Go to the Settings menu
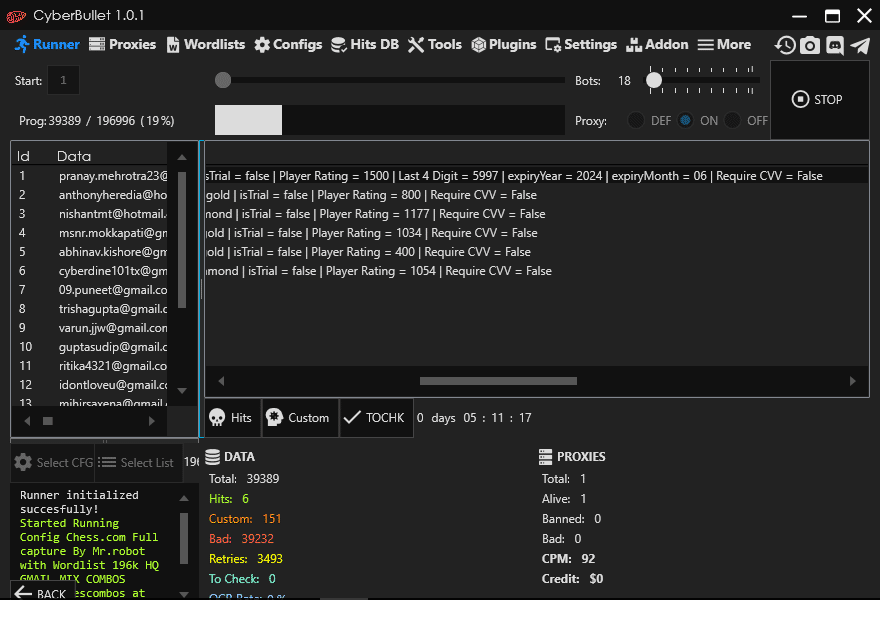 581,44
